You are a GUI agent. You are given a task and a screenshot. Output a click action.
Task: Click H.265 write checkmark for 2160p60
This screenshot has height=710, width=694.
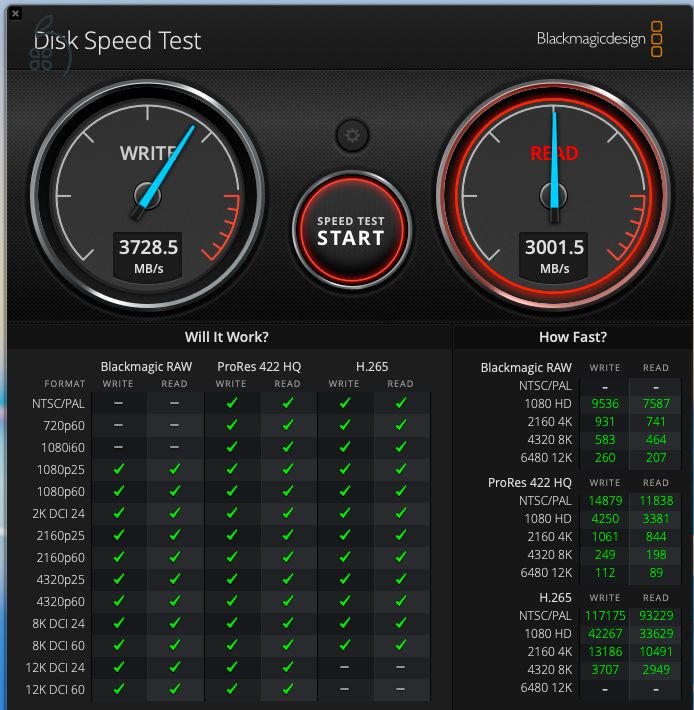tap(345, 557)
